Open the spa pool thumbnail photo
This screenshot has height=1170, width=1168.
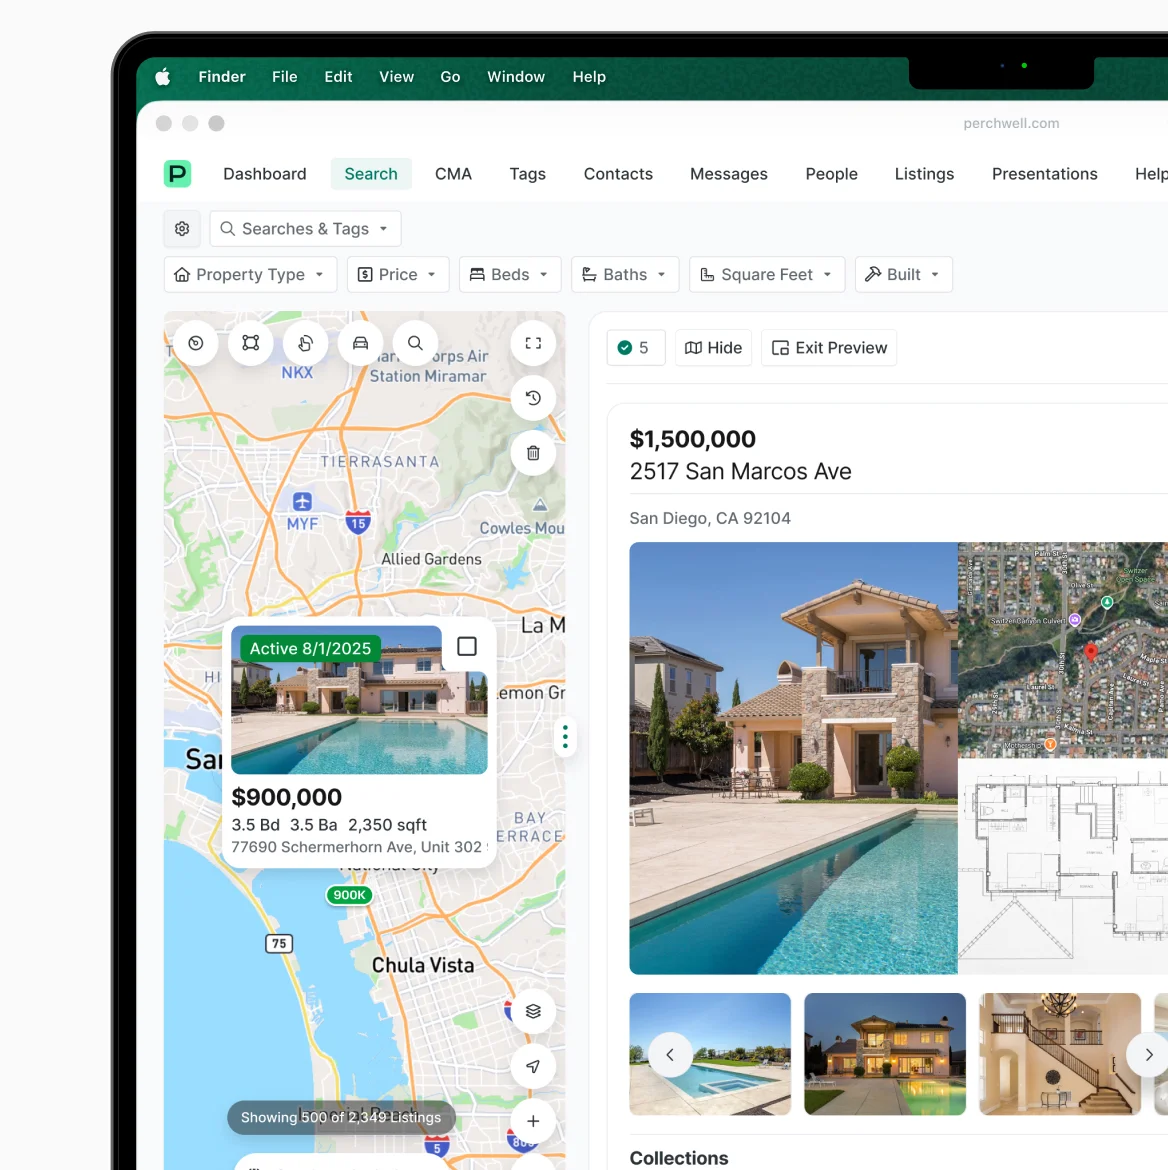coord(710,1054)
